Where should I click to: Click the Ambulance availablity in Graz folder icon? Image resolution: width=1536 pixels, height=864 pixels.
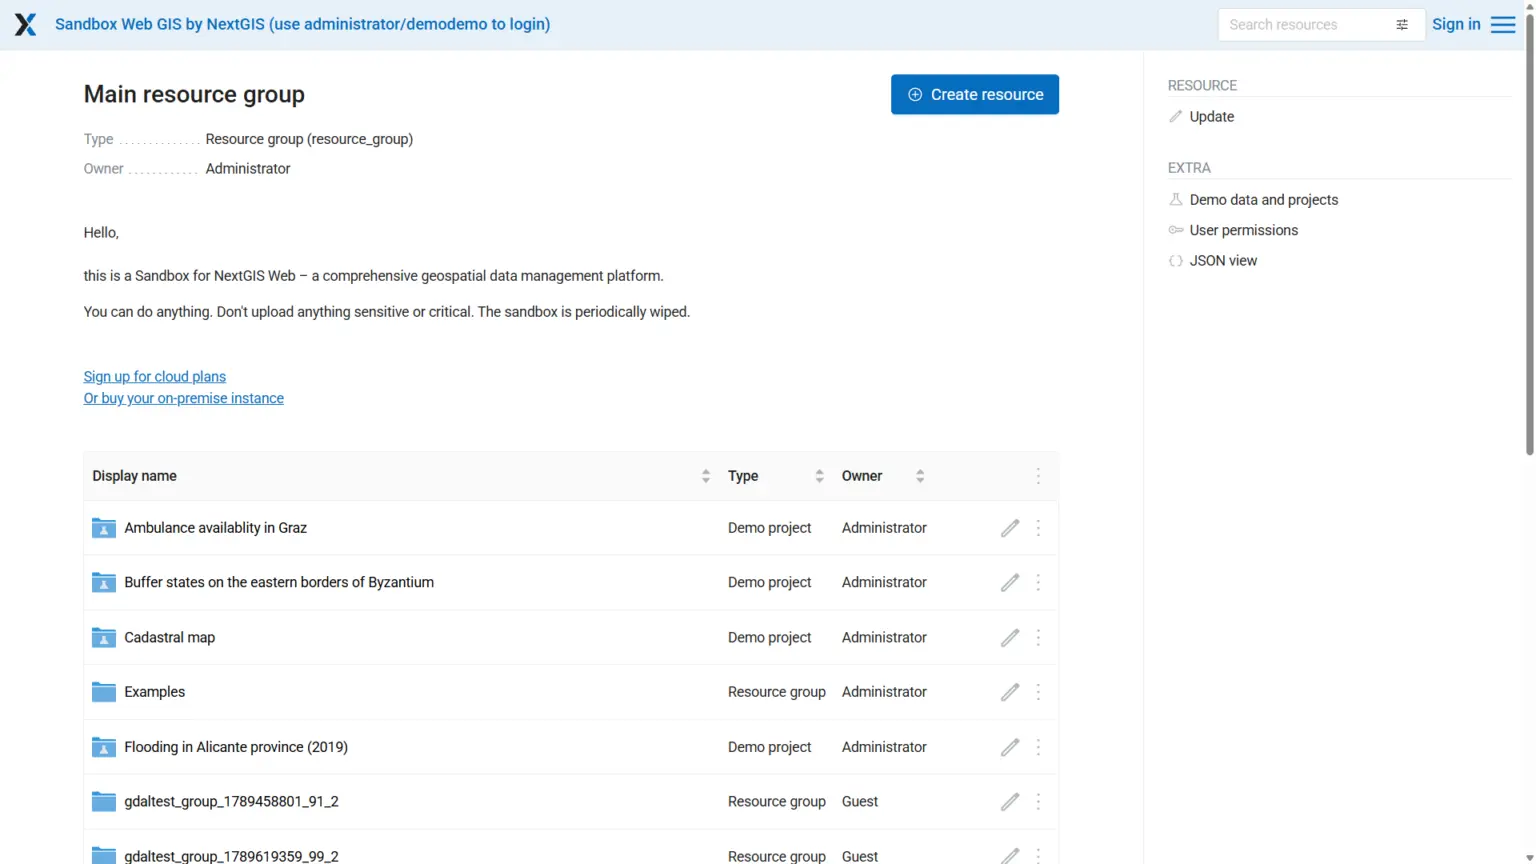coord(104,528)
